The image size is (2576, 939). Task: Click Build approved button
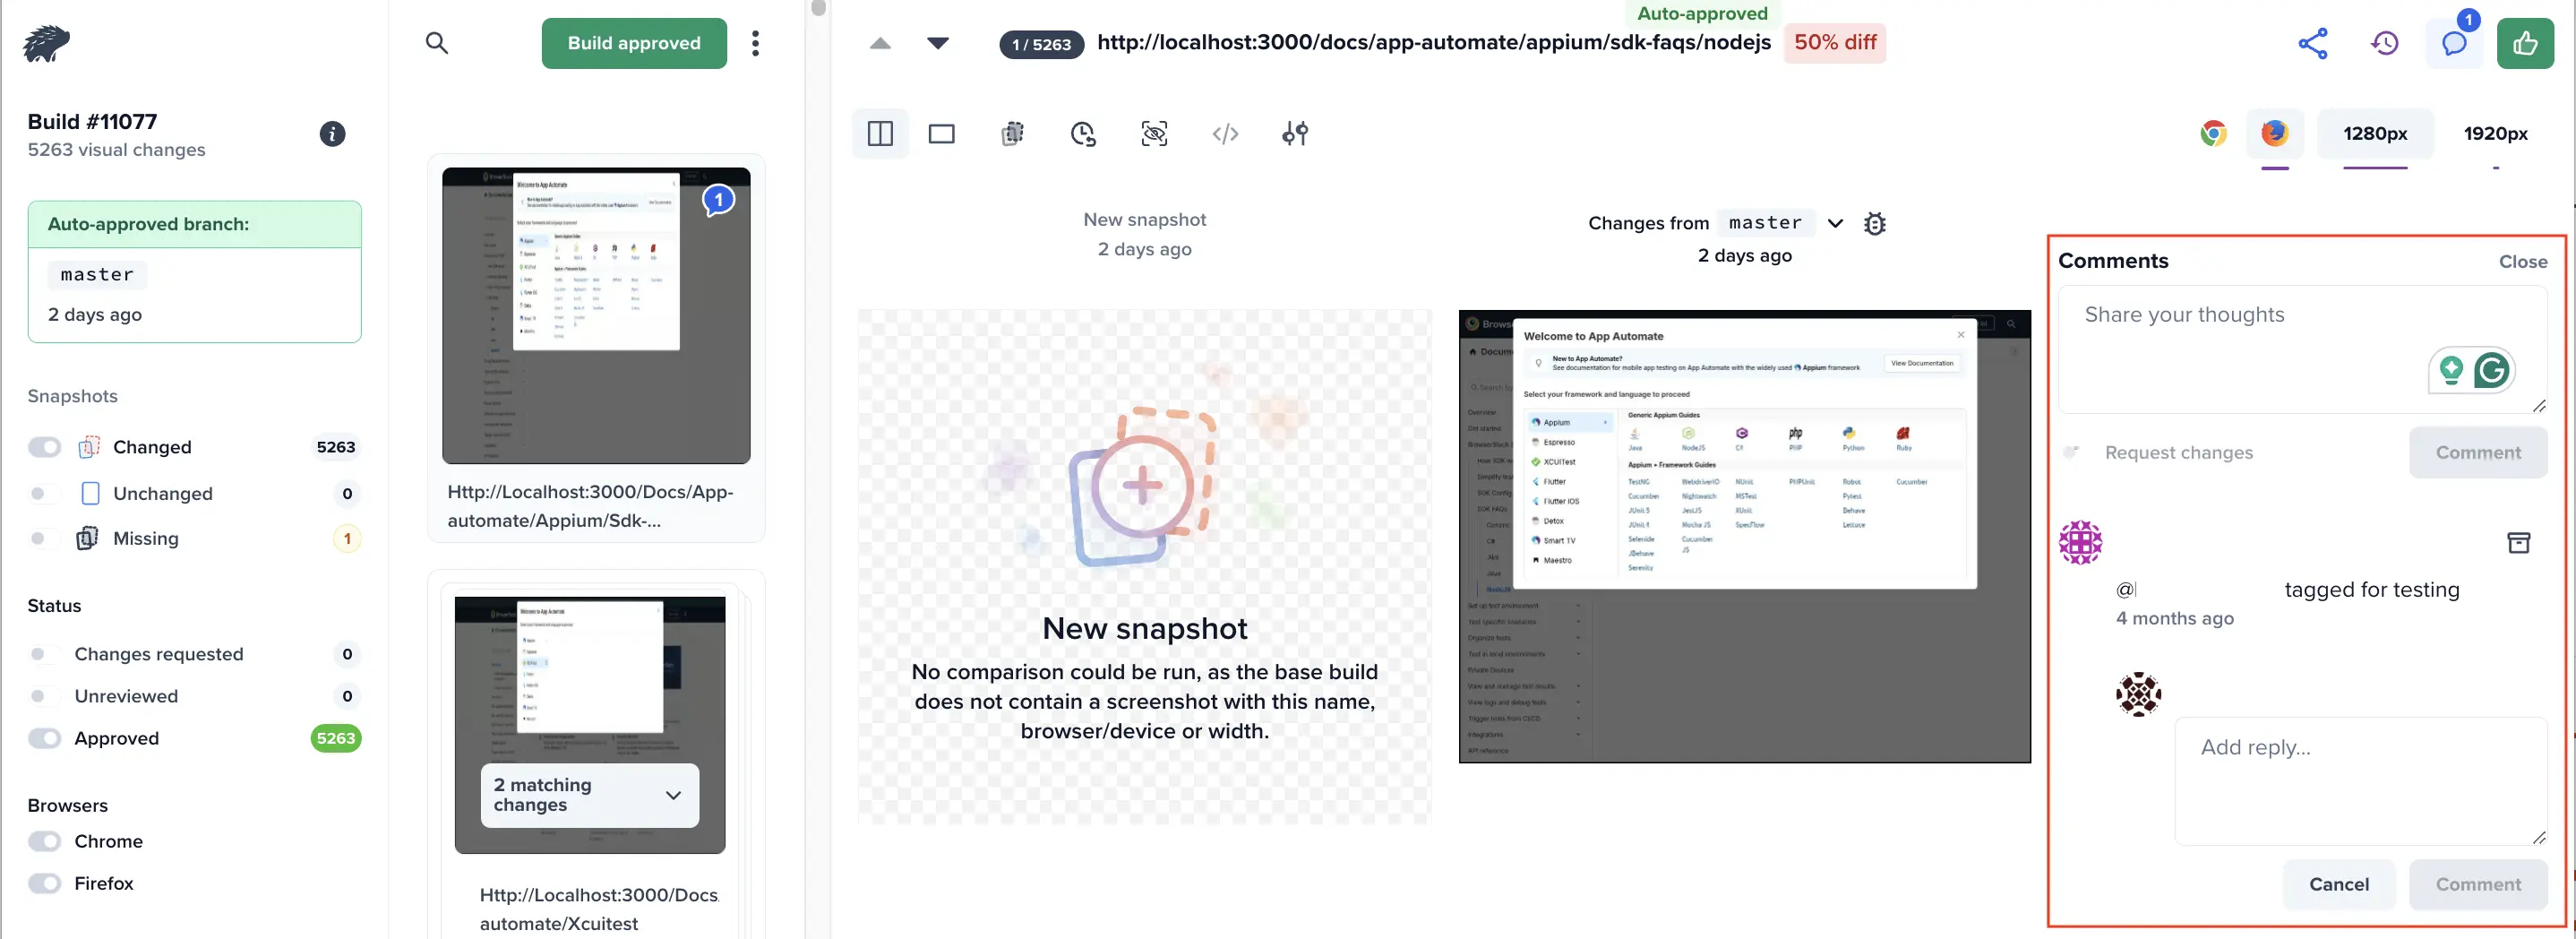click(634, 43)
